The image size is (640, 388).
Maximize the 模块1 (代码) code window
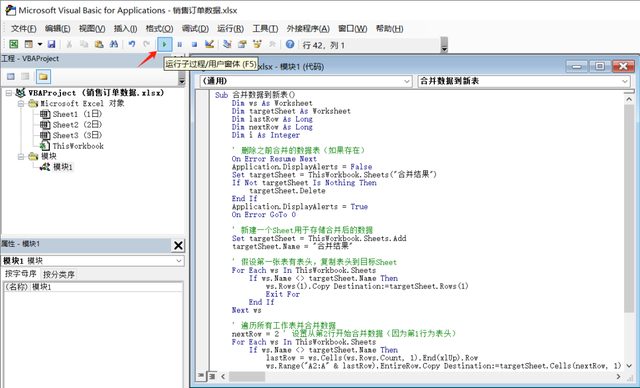[x=600, y=66]
